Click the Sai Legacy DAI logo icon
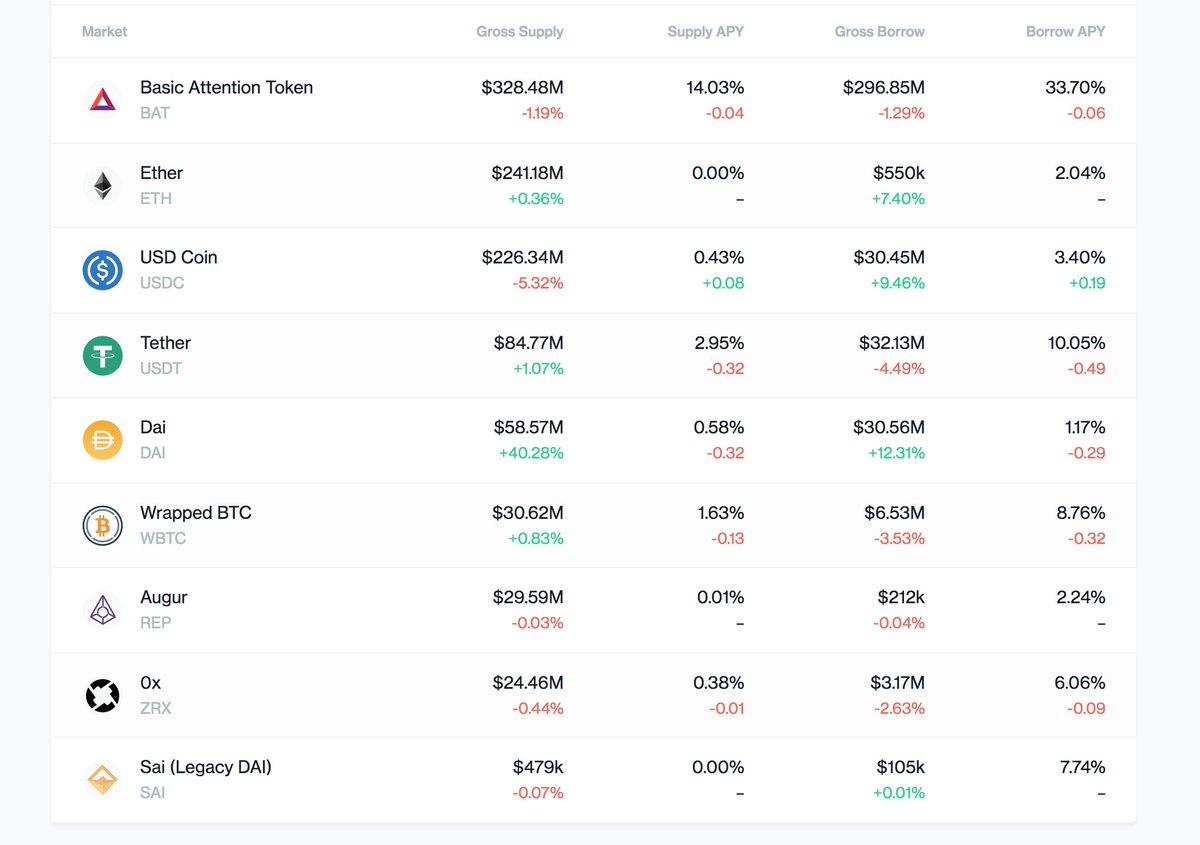Screen dimensions: 1200x845 pyautogui.click(x=102, y=780)
